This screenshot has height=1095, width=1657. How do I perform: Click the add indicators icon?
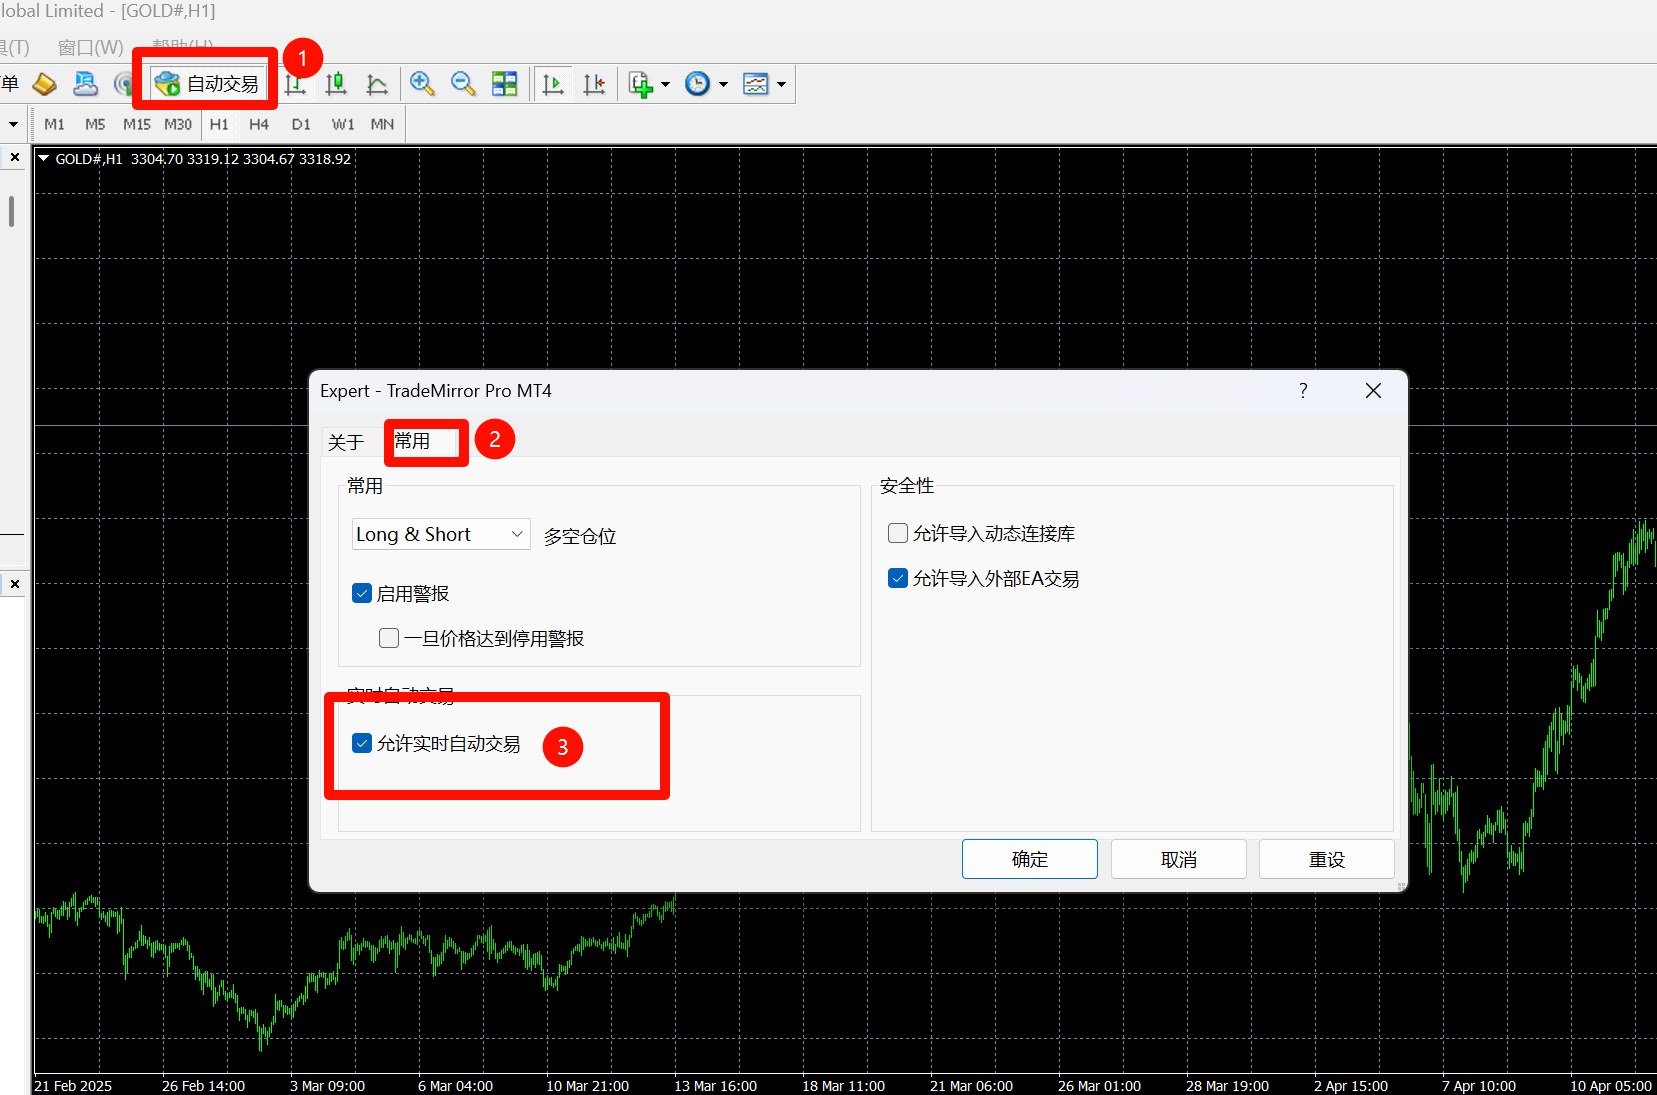[640, 84]
